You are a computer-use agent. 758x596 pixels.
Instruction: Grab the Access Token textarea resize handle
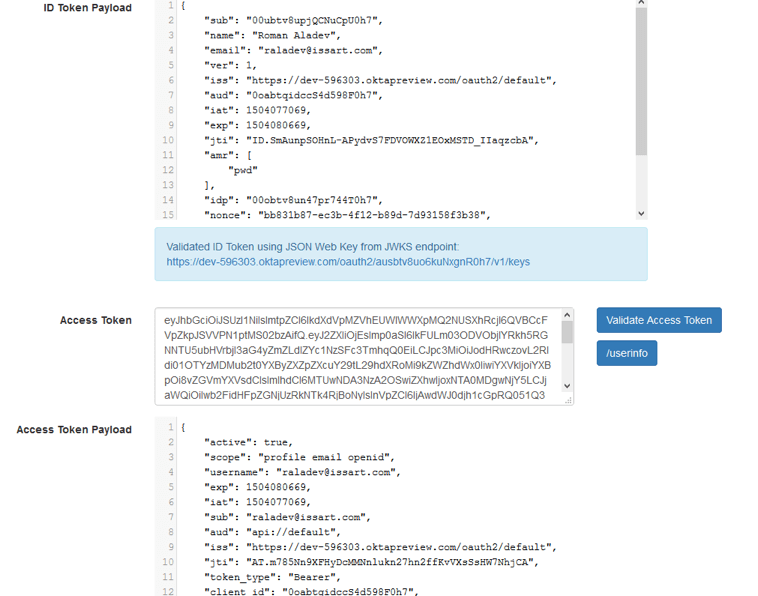tap(568, 400)
